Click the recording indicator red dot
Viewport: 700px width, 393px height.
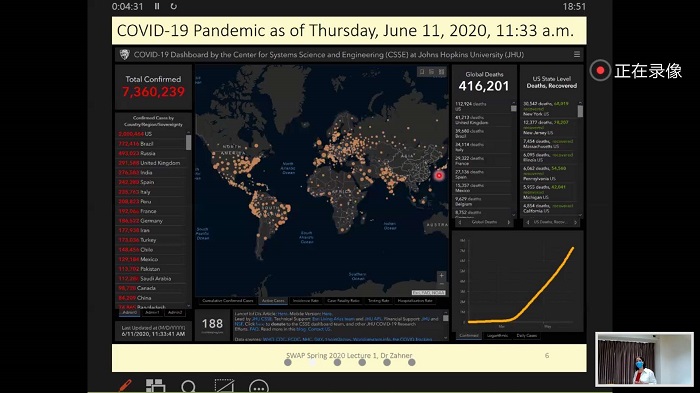pos(600,71)
